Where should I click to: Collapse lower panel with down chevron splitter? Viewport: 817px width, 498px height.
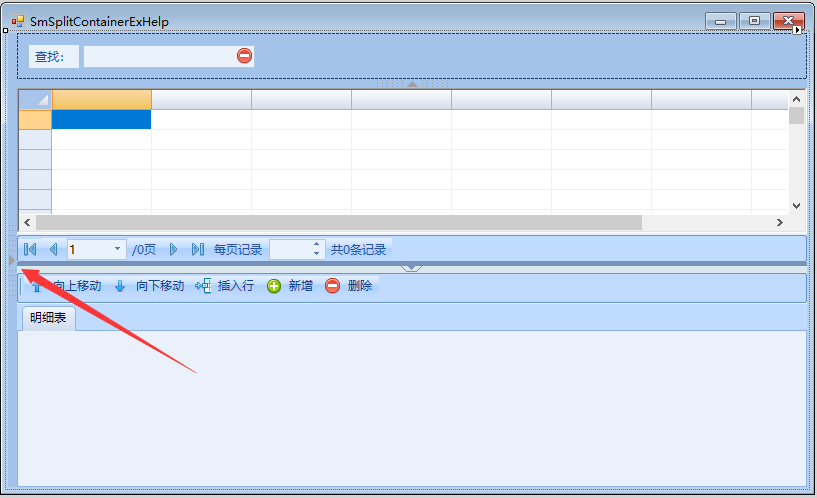click(412, 268)
